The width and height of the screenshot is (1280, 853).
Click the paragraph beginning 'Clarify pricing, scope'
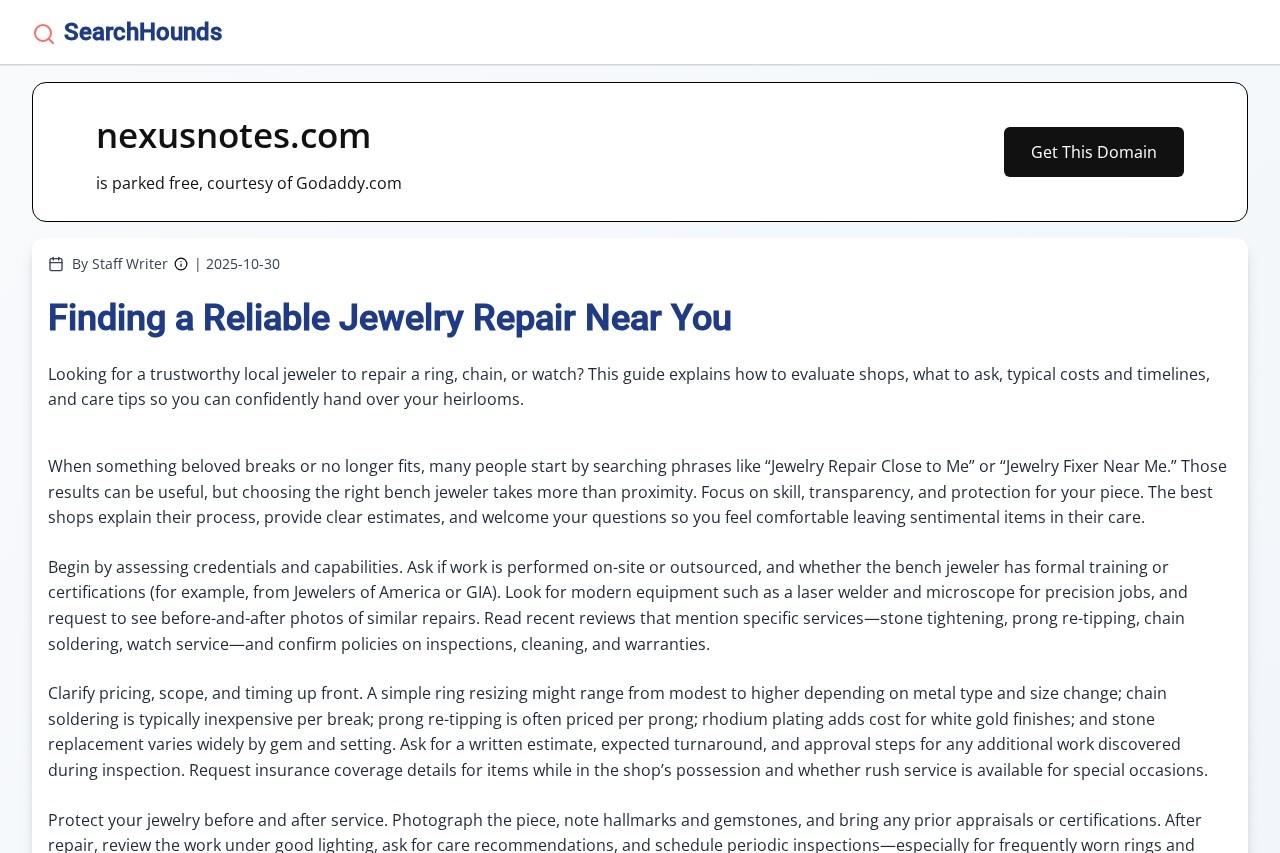coord(627,731)
